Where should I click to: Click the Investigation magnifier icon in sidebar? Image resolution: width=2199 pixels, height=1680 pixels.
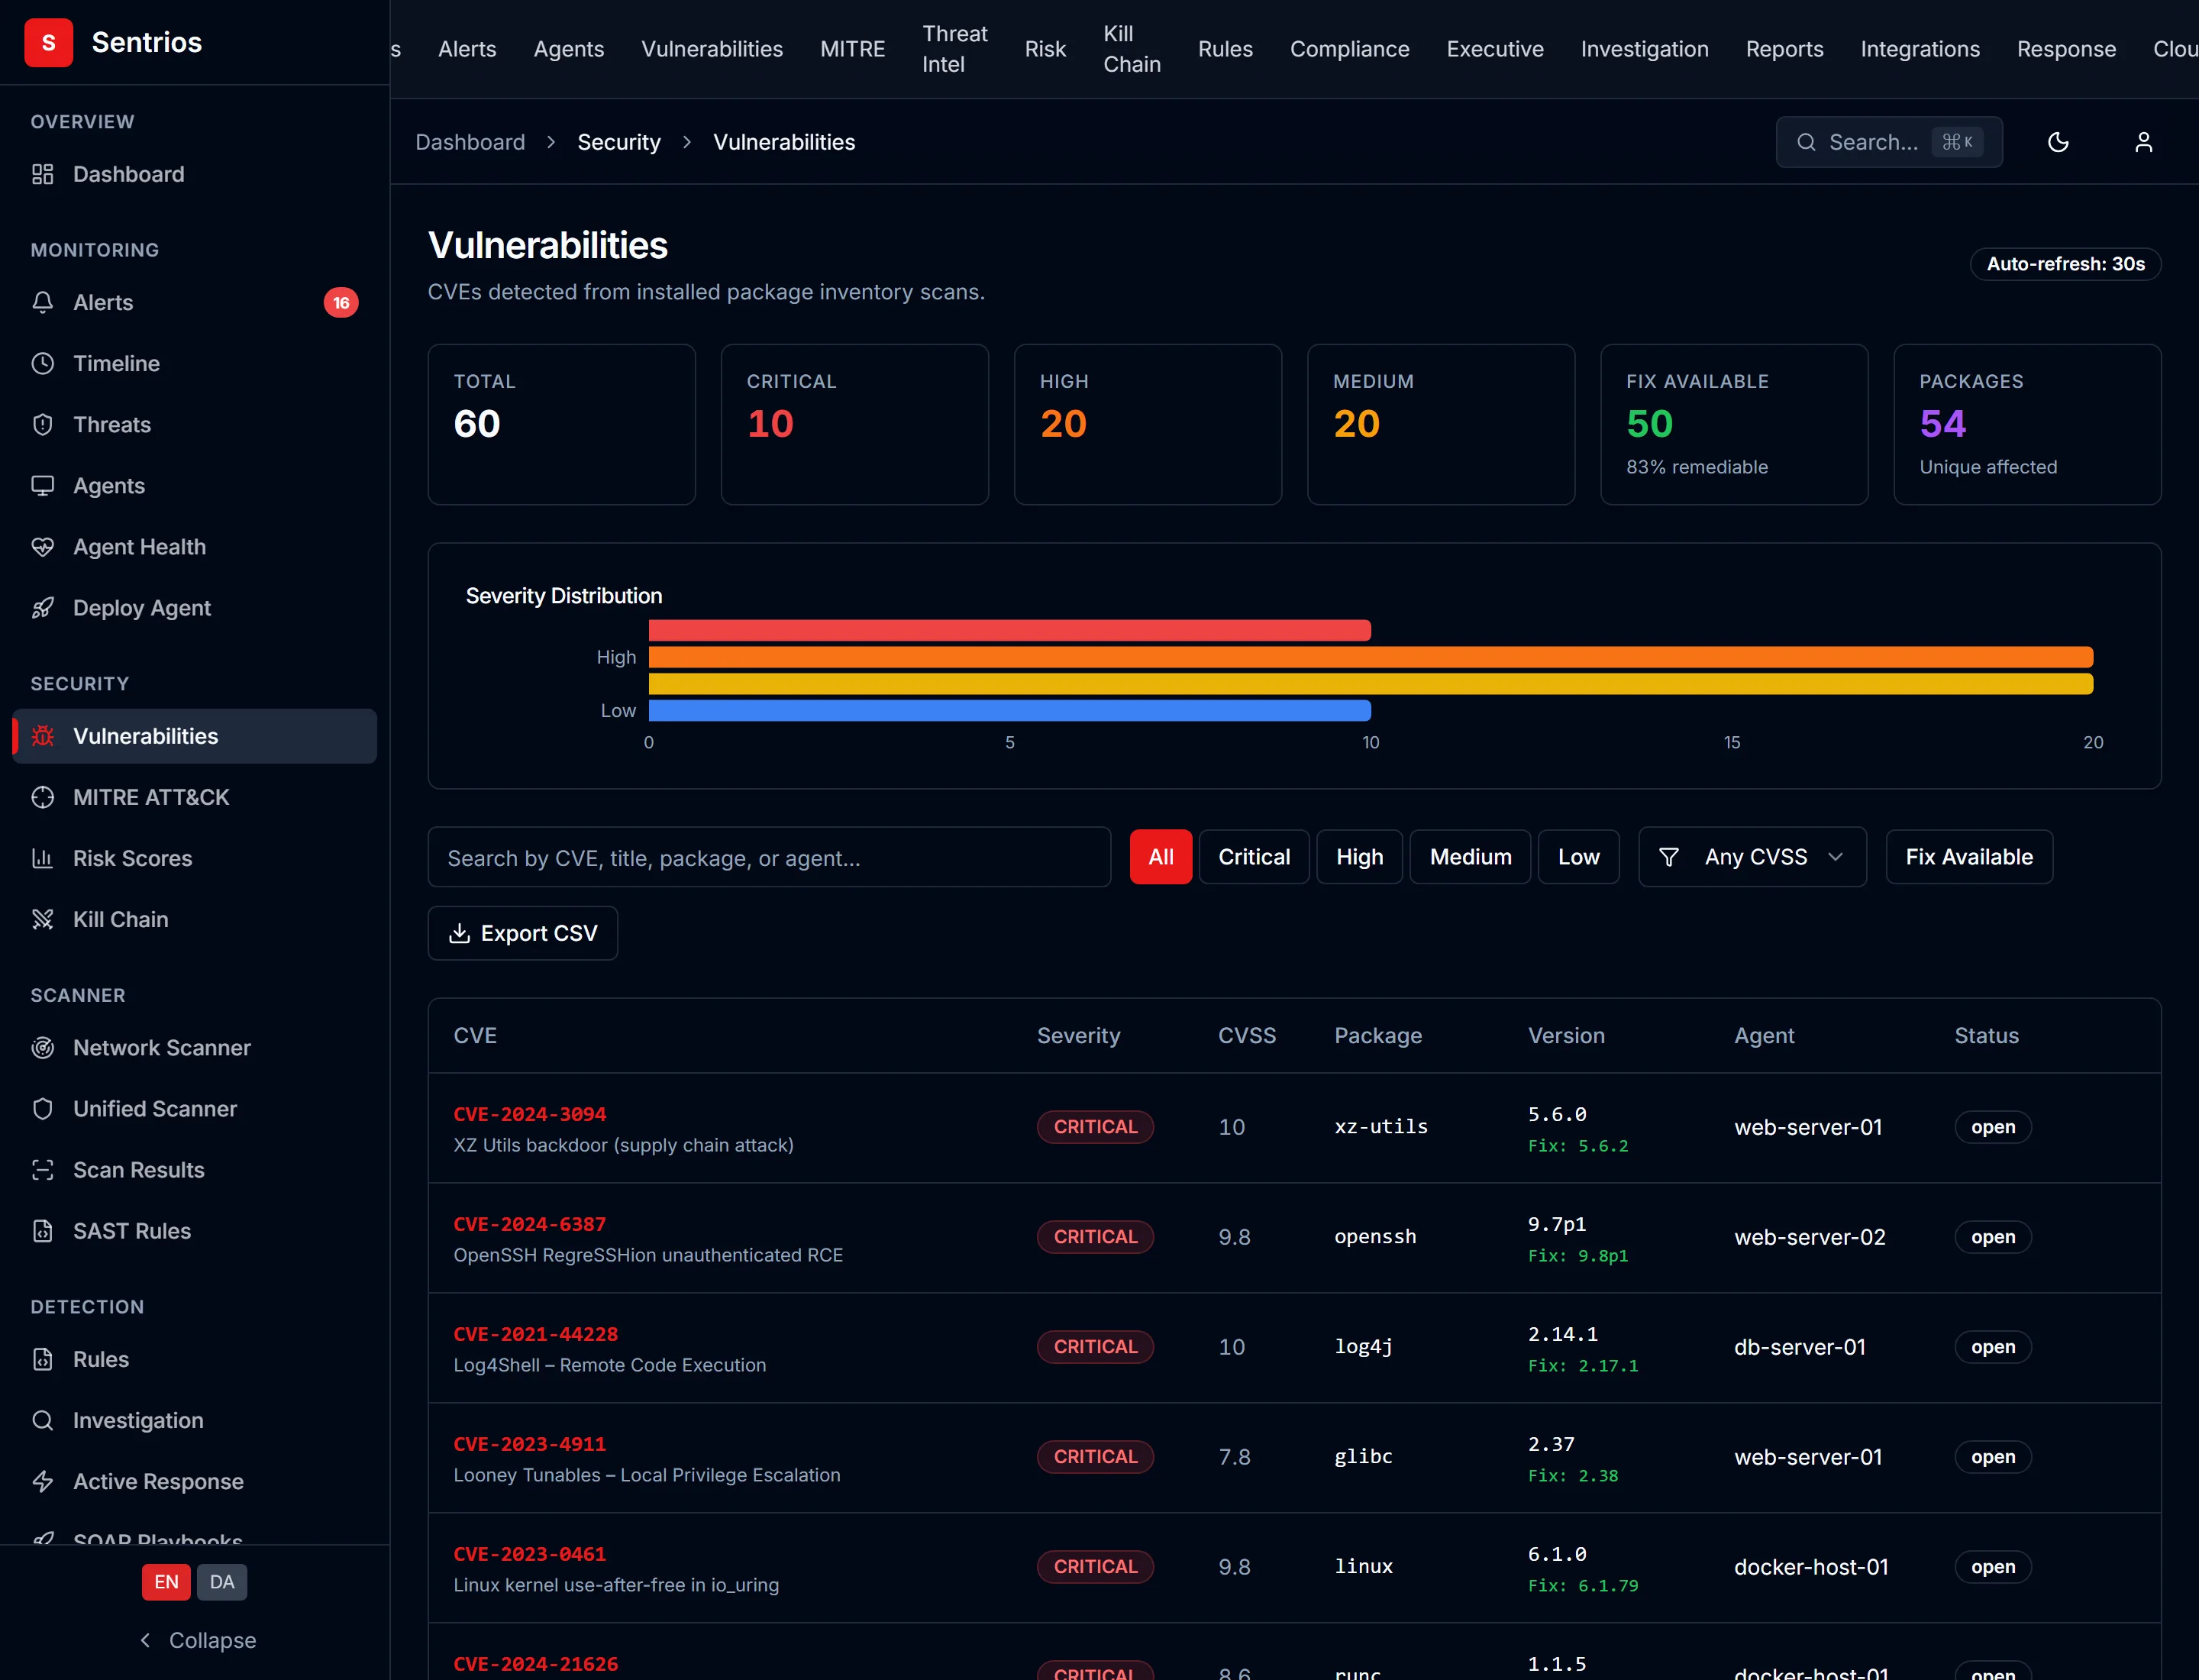click(x=42, y=1420)
